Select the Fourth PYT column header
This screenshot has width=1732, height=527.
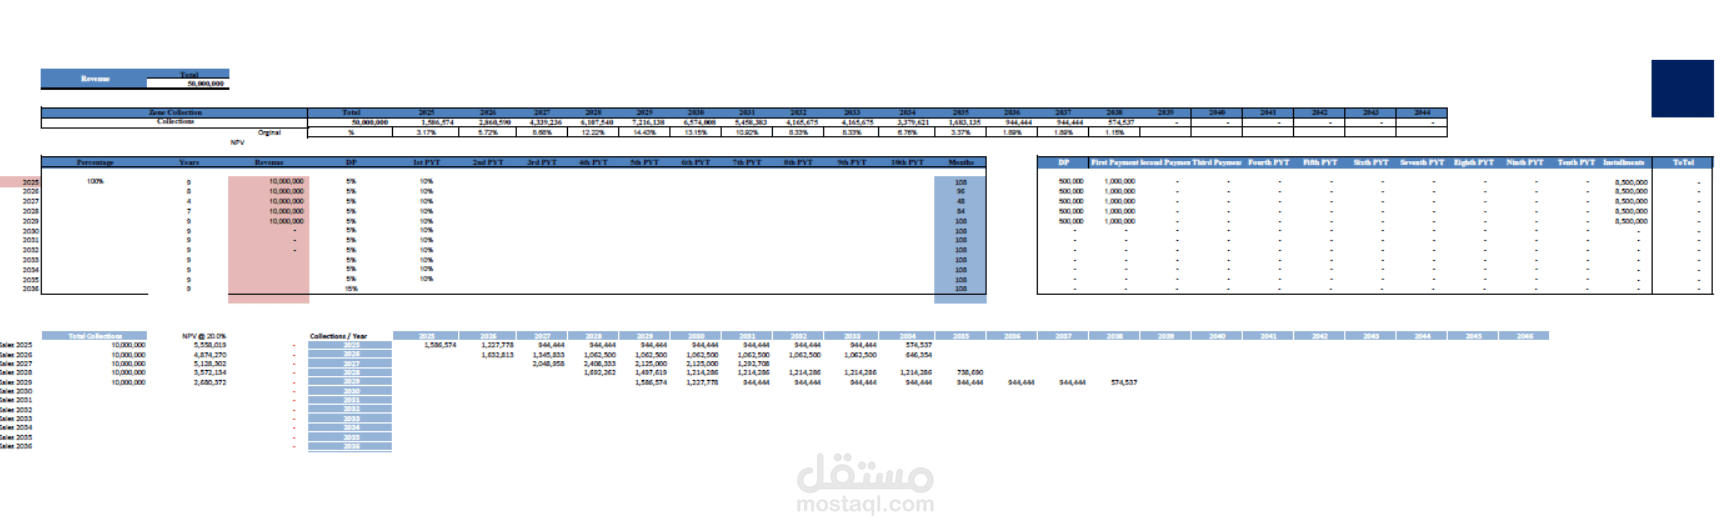coord(1268,162)
